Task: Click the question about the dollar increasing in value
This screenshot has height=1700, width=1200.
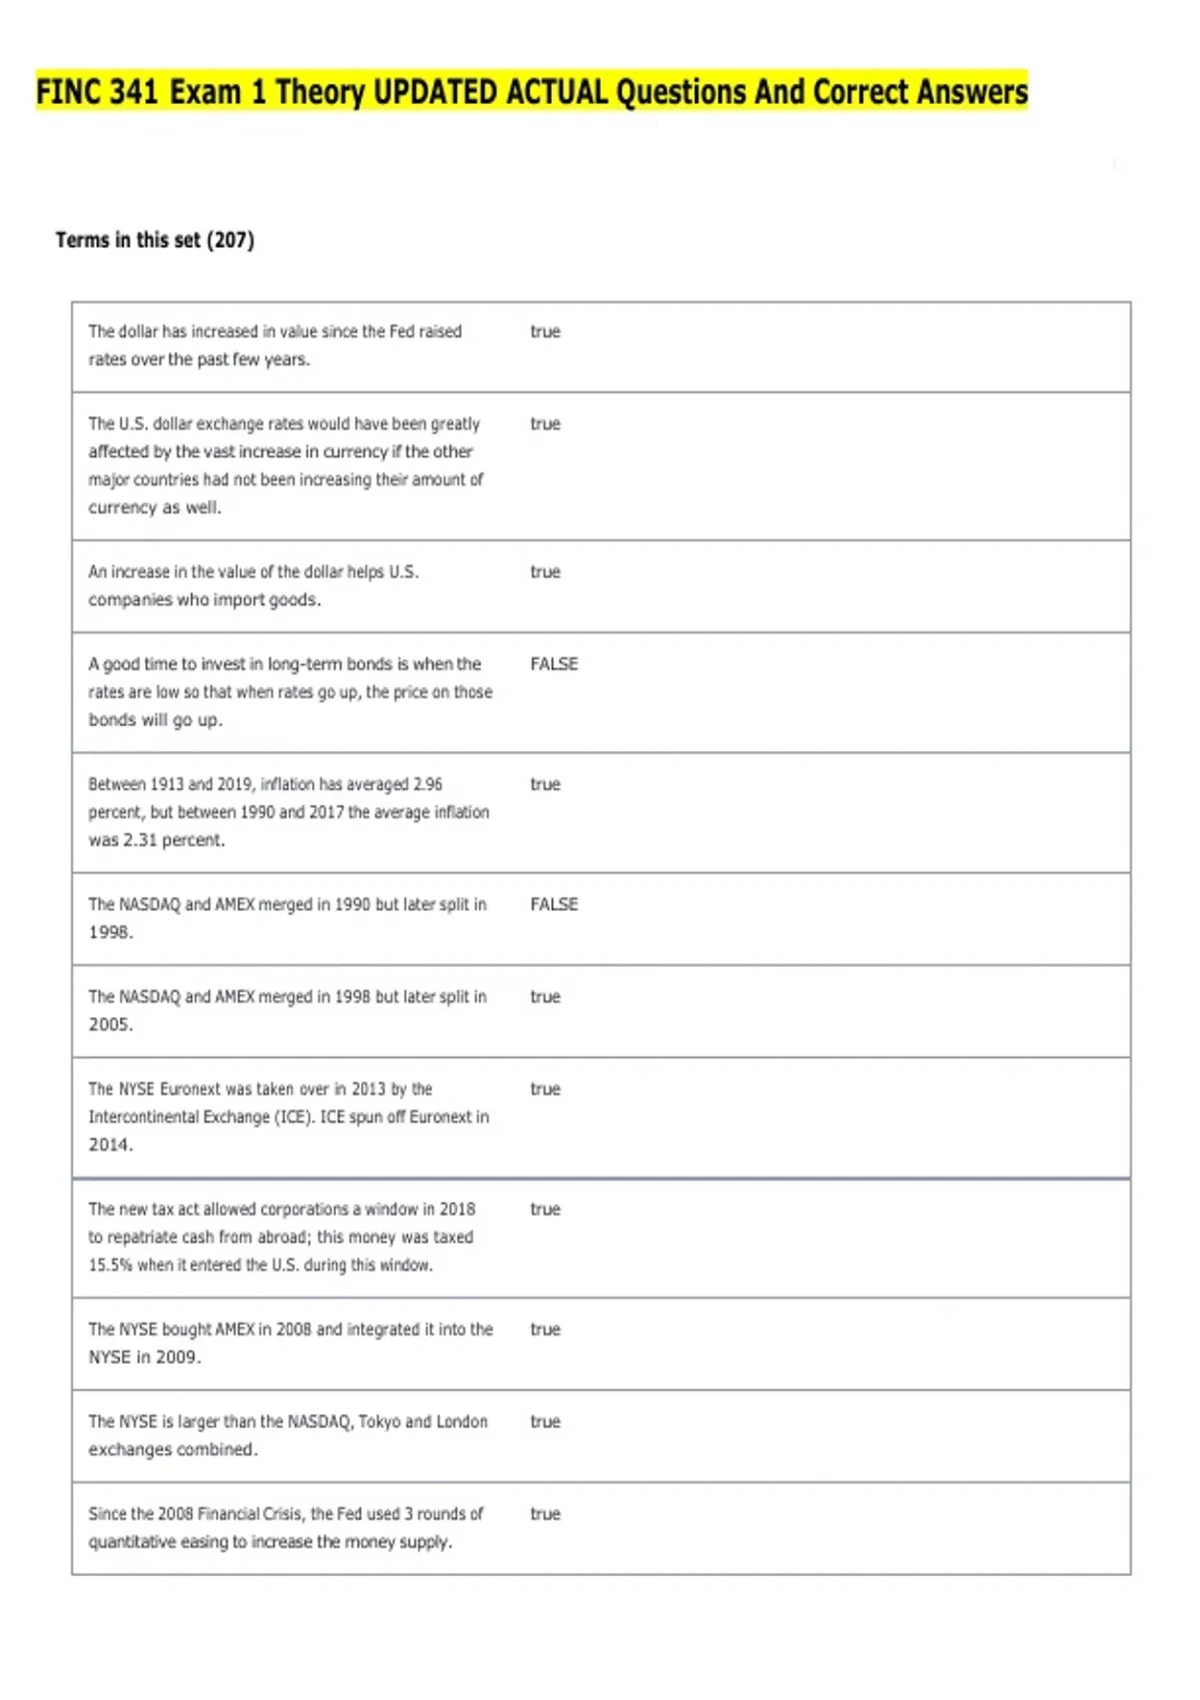Action: [275, 345]
